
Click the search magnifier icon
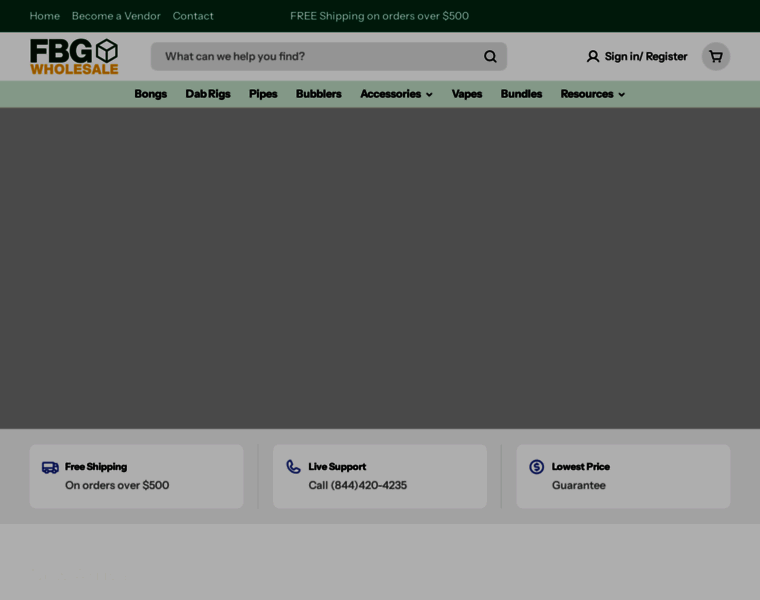pos(490,57)
